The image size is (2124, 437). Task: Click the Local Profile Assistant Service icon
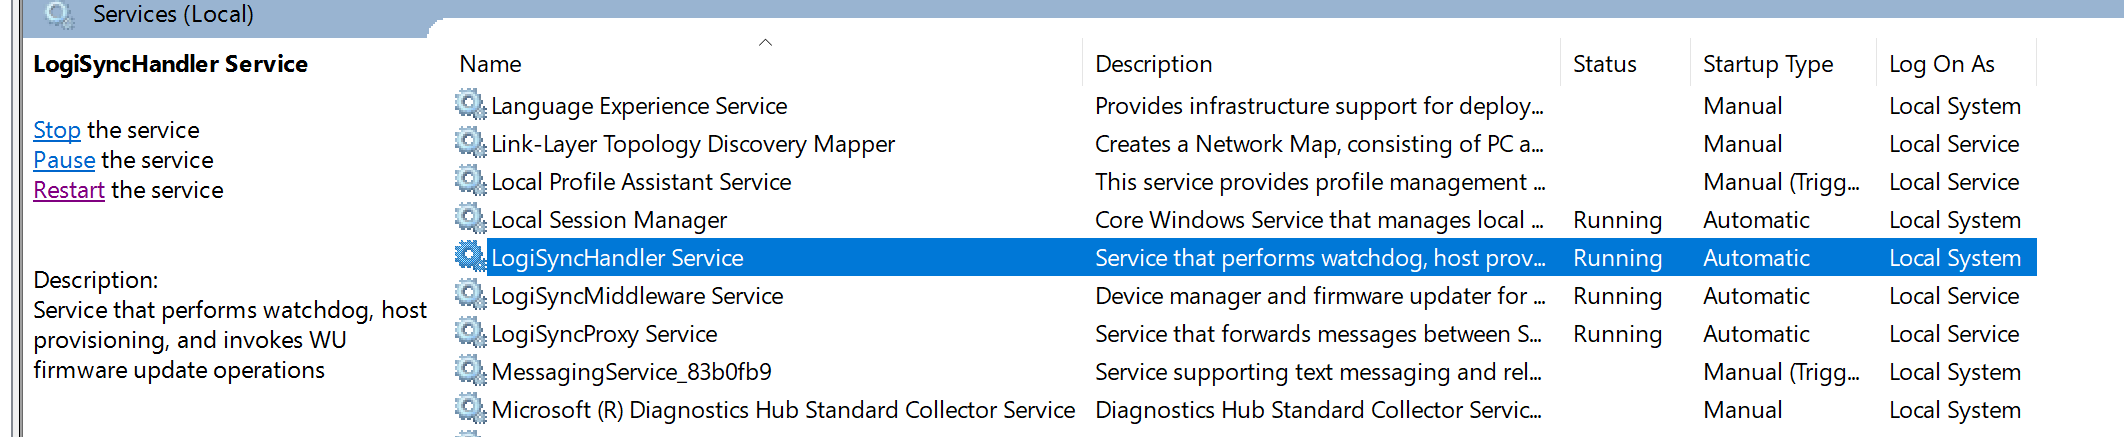470,180
